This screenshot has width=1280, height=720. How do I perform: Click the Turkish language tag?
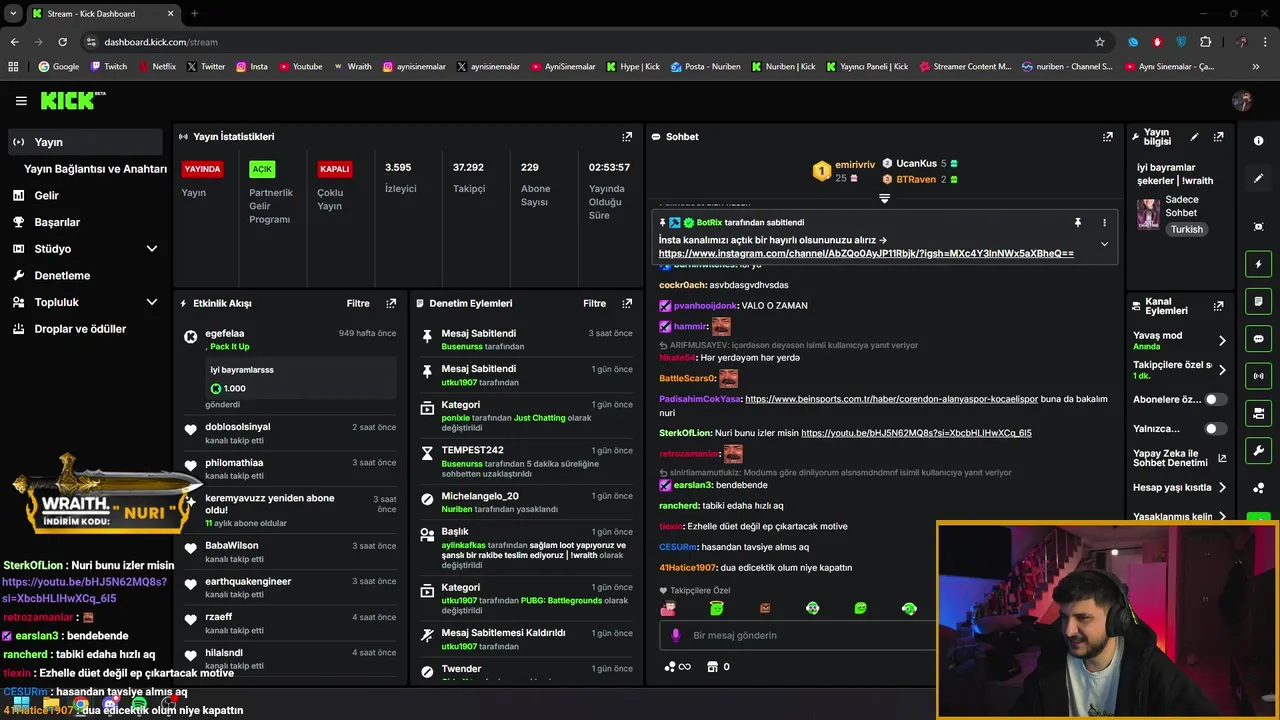1187,229
